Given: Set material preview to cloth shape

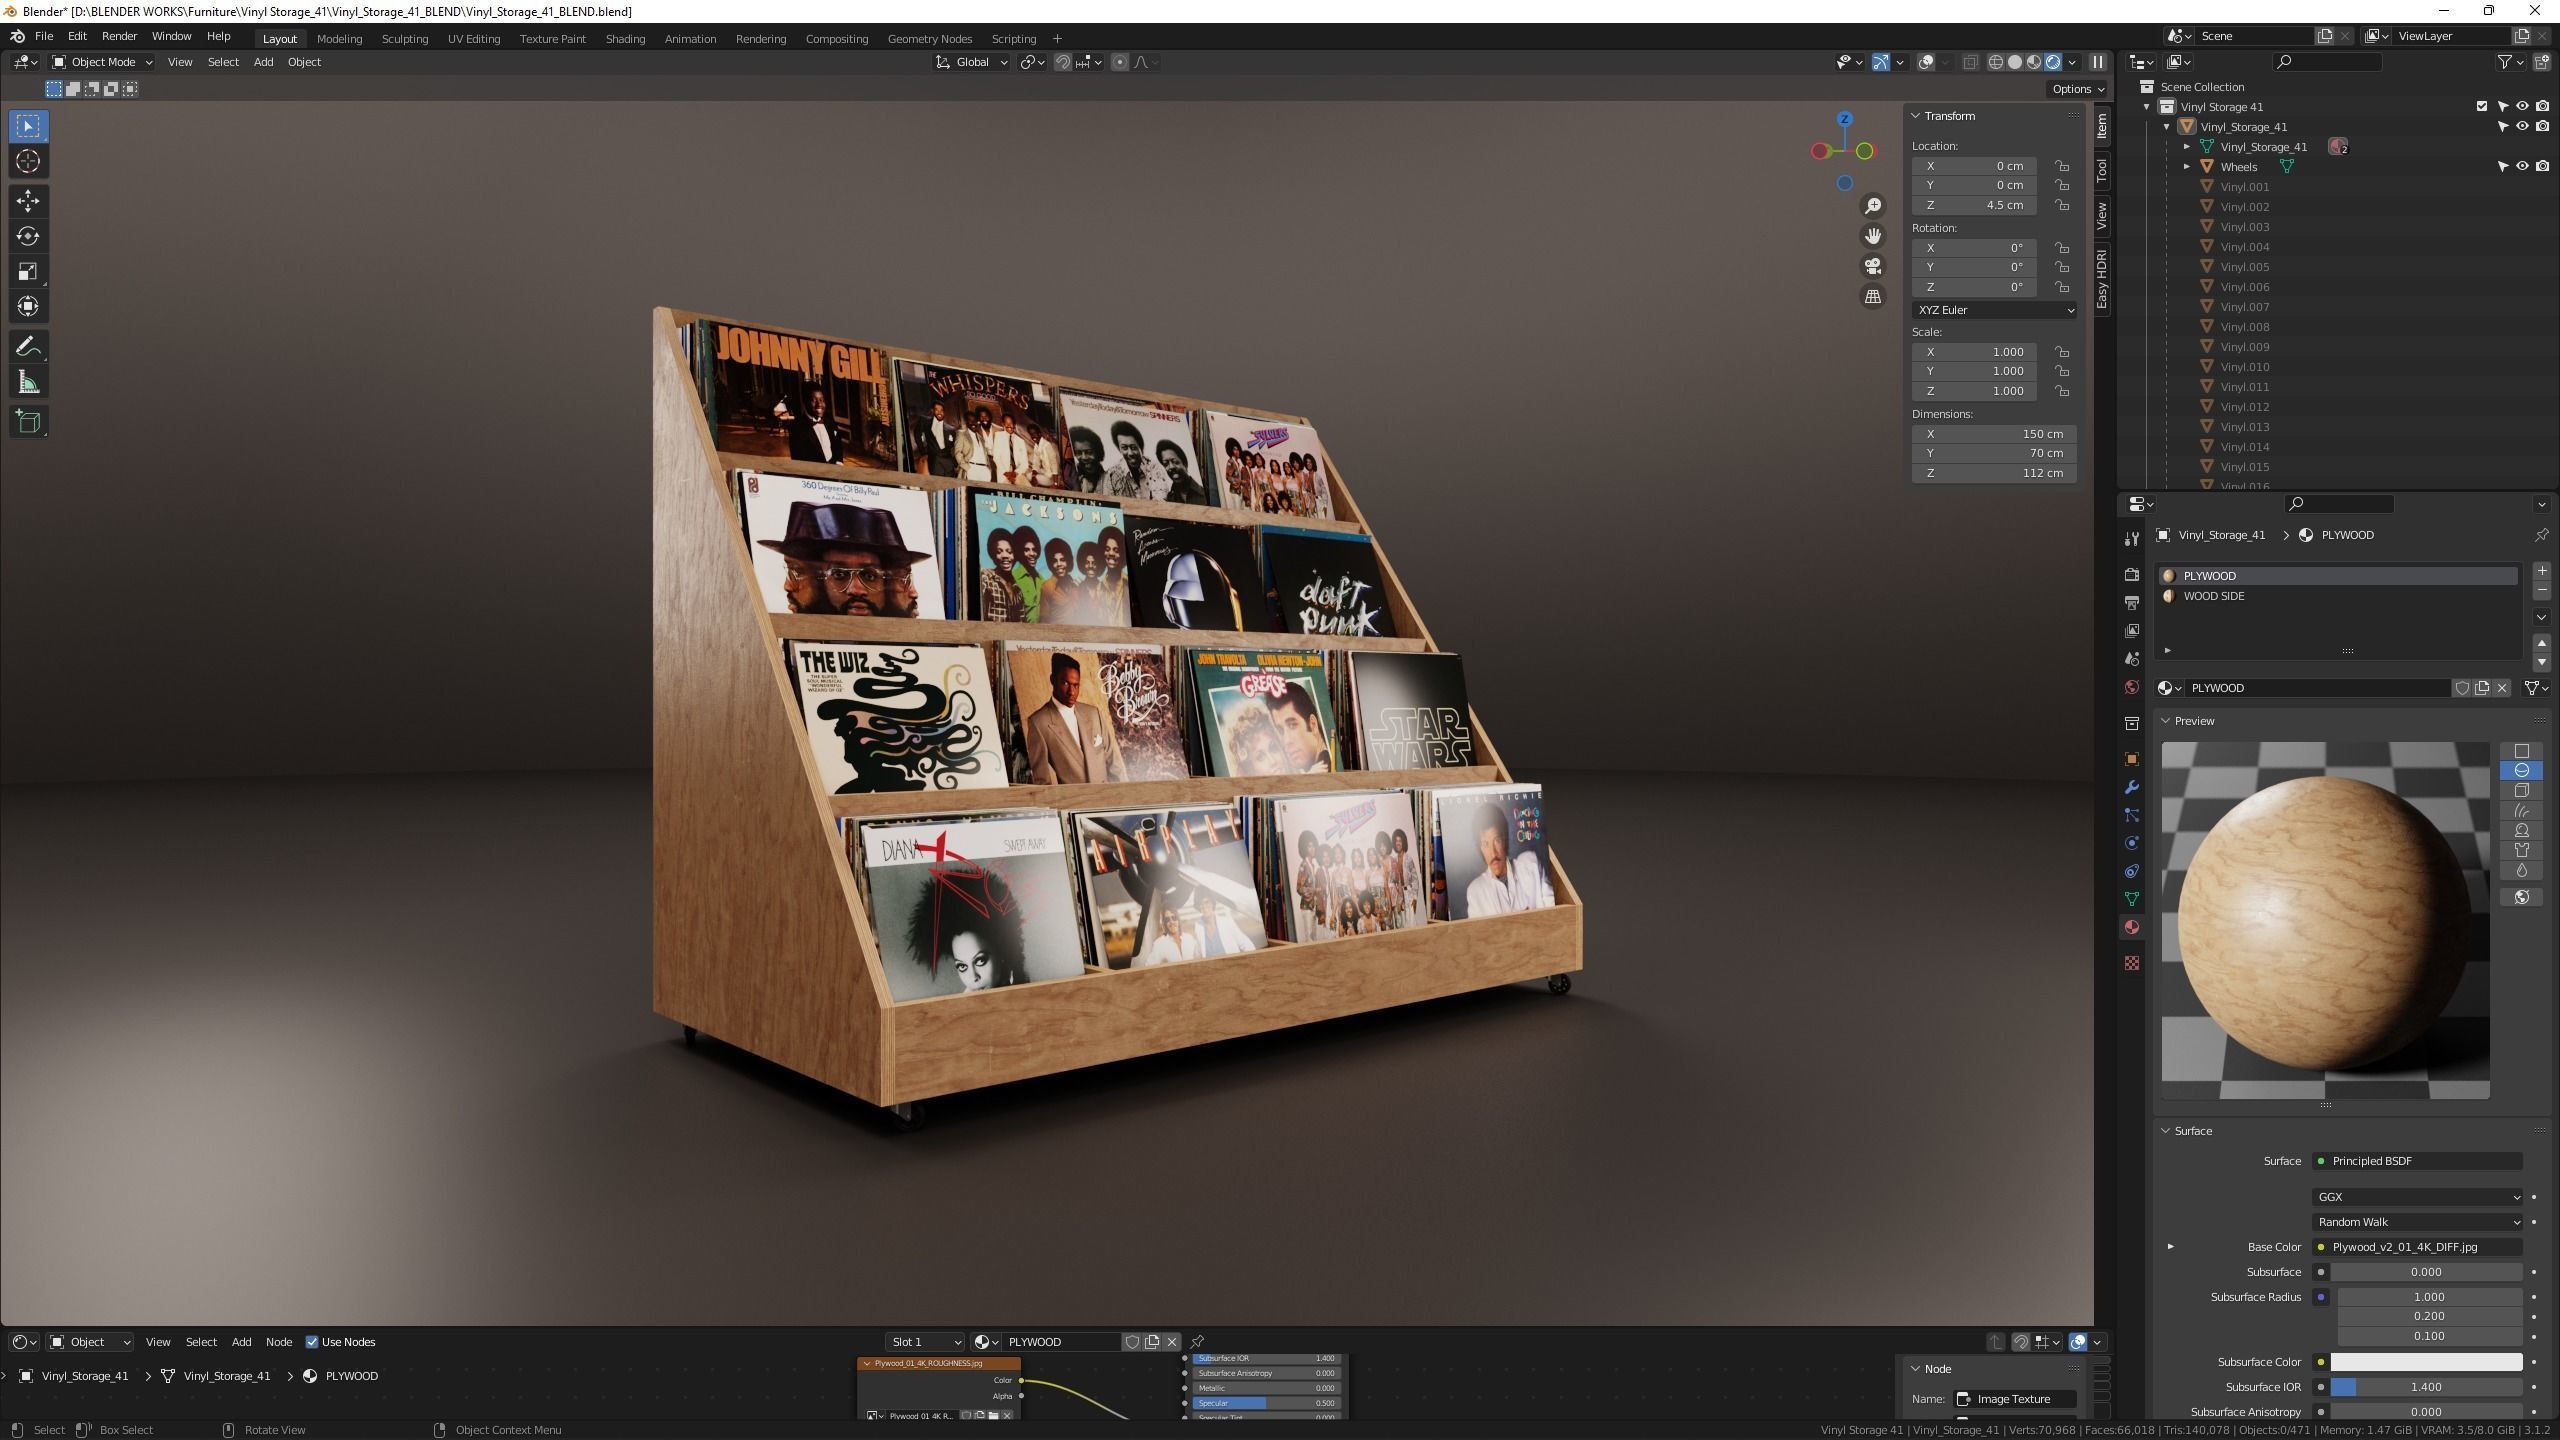Looking at the screenshot, I should pyautogui.click(x=2522, y=850).
